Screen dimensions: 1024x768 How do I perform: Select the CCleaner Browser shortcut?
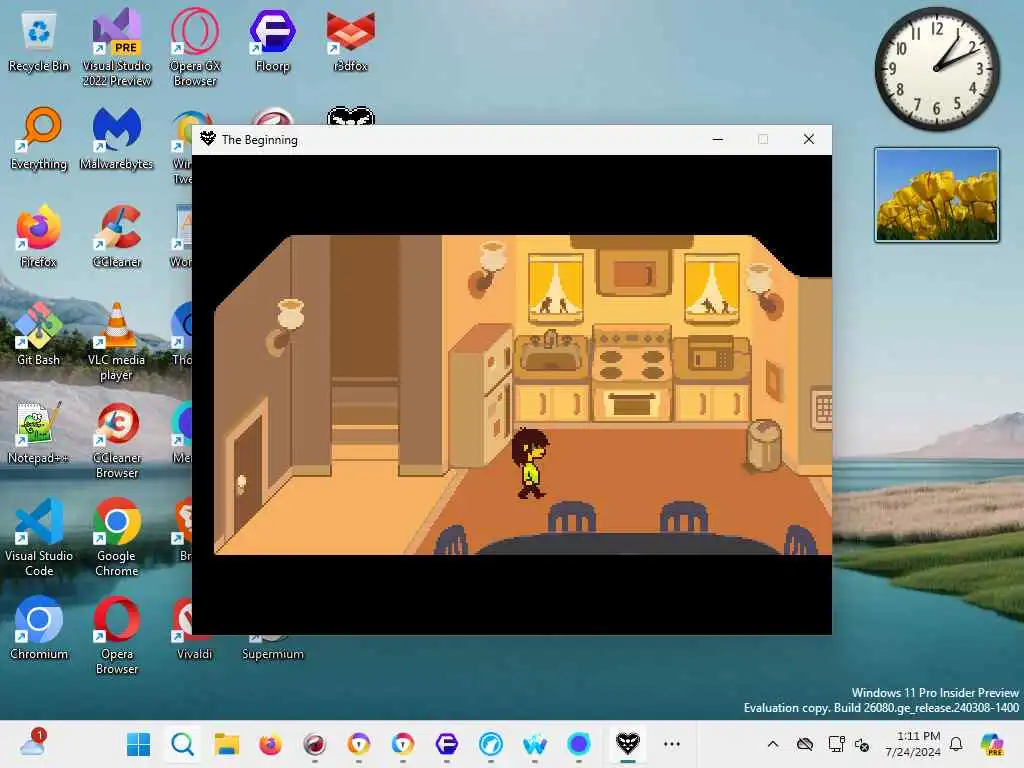116,441
